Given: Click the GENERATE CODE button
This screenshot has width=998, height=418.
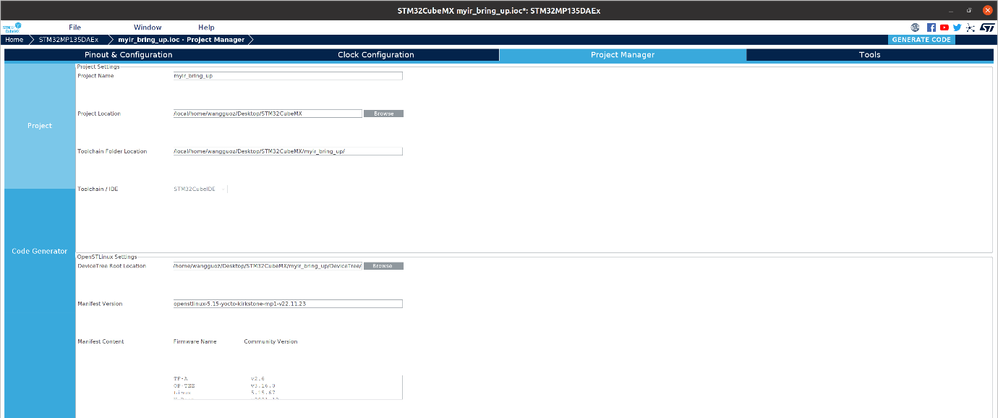Looking at the screenshot, I should coord(921,39).
